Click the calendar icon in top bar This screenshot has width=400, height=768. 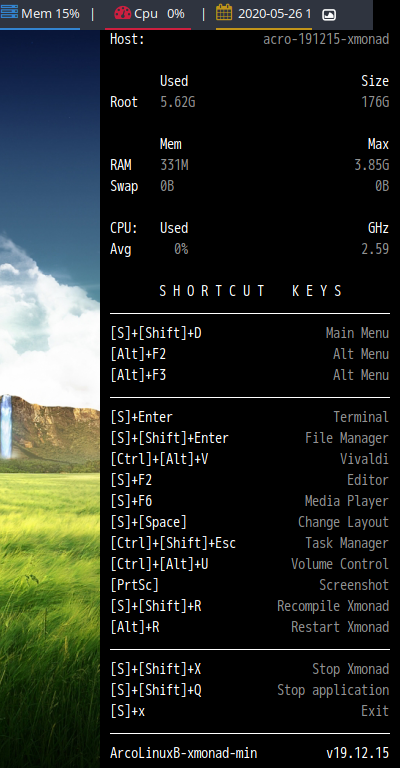224,13
